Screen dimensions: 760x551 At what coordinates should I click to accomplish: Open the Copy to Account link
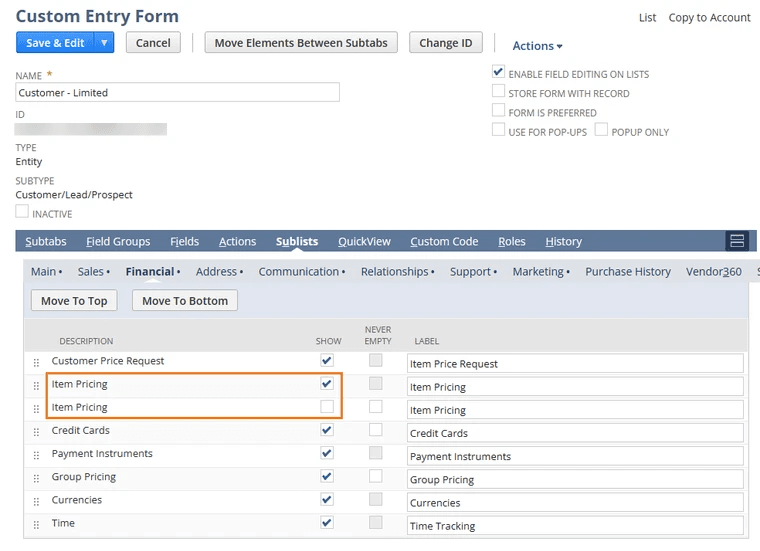click(709, 17)
